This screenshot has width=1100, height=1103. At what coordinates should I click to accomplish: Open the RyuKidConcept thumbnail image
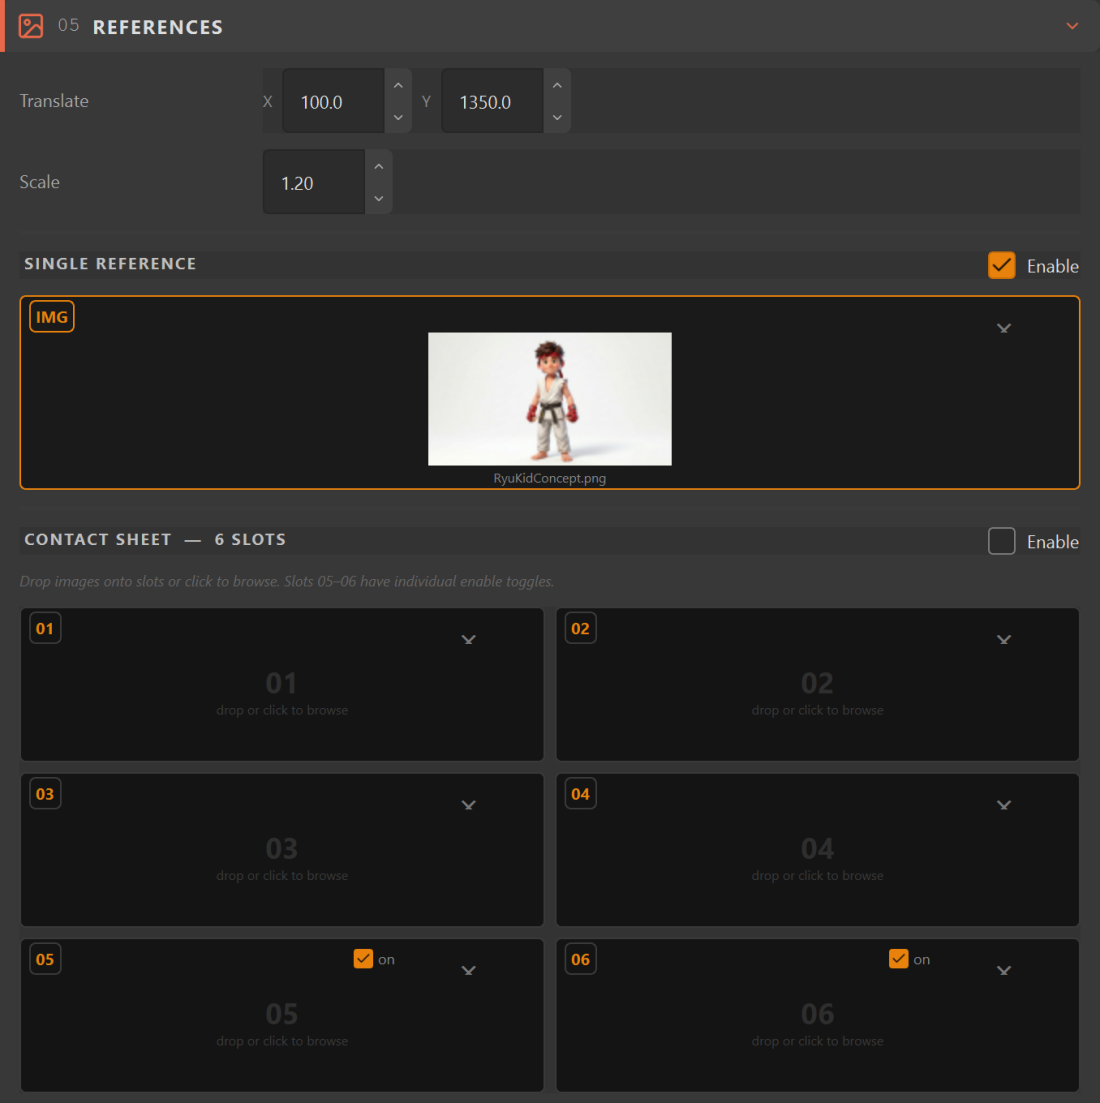pyautogui.click(x=549, y=399)
